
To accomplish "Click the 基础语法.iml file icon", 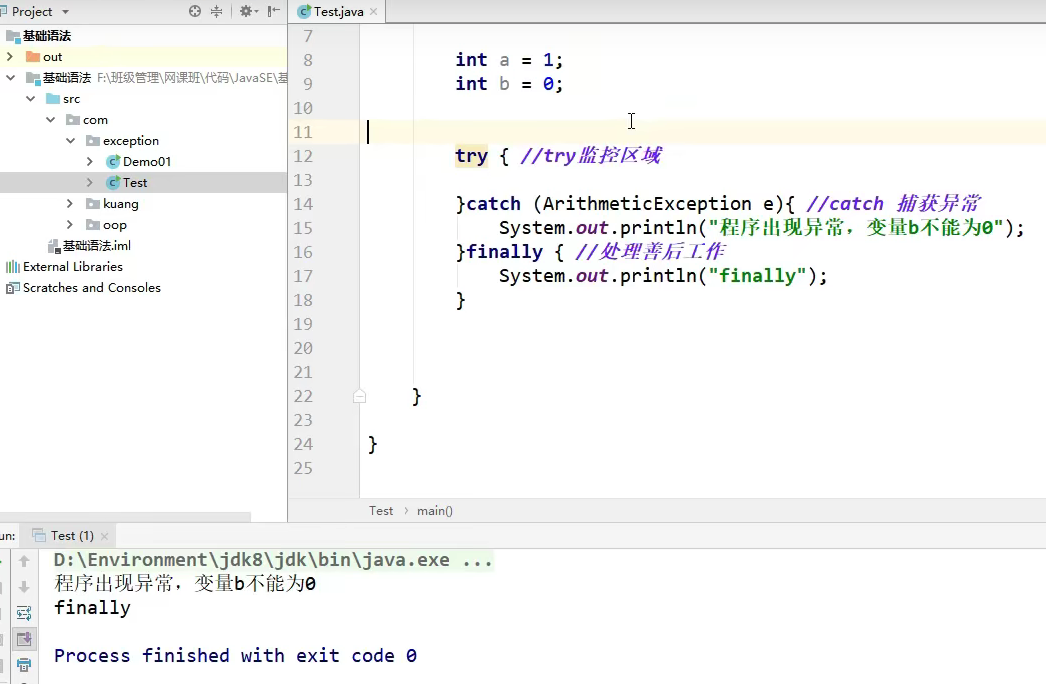I will point(54,246).
